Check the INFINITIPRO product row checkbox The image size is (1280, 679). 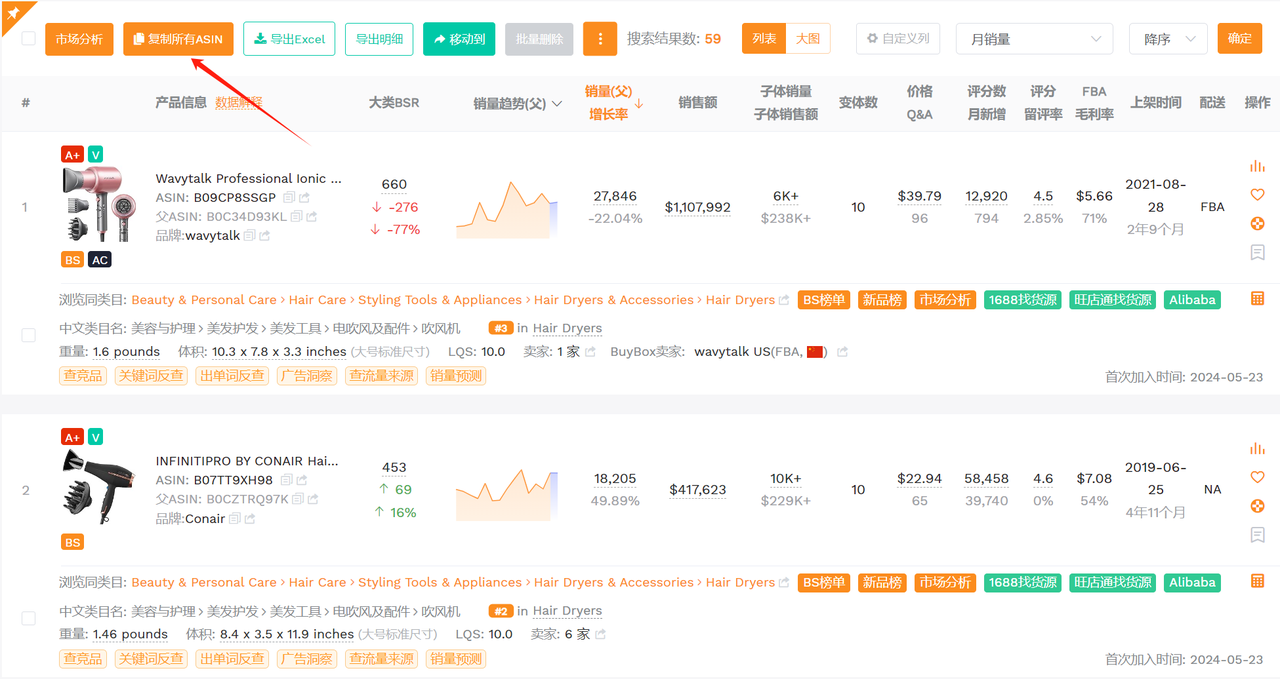tap(28, 618)
